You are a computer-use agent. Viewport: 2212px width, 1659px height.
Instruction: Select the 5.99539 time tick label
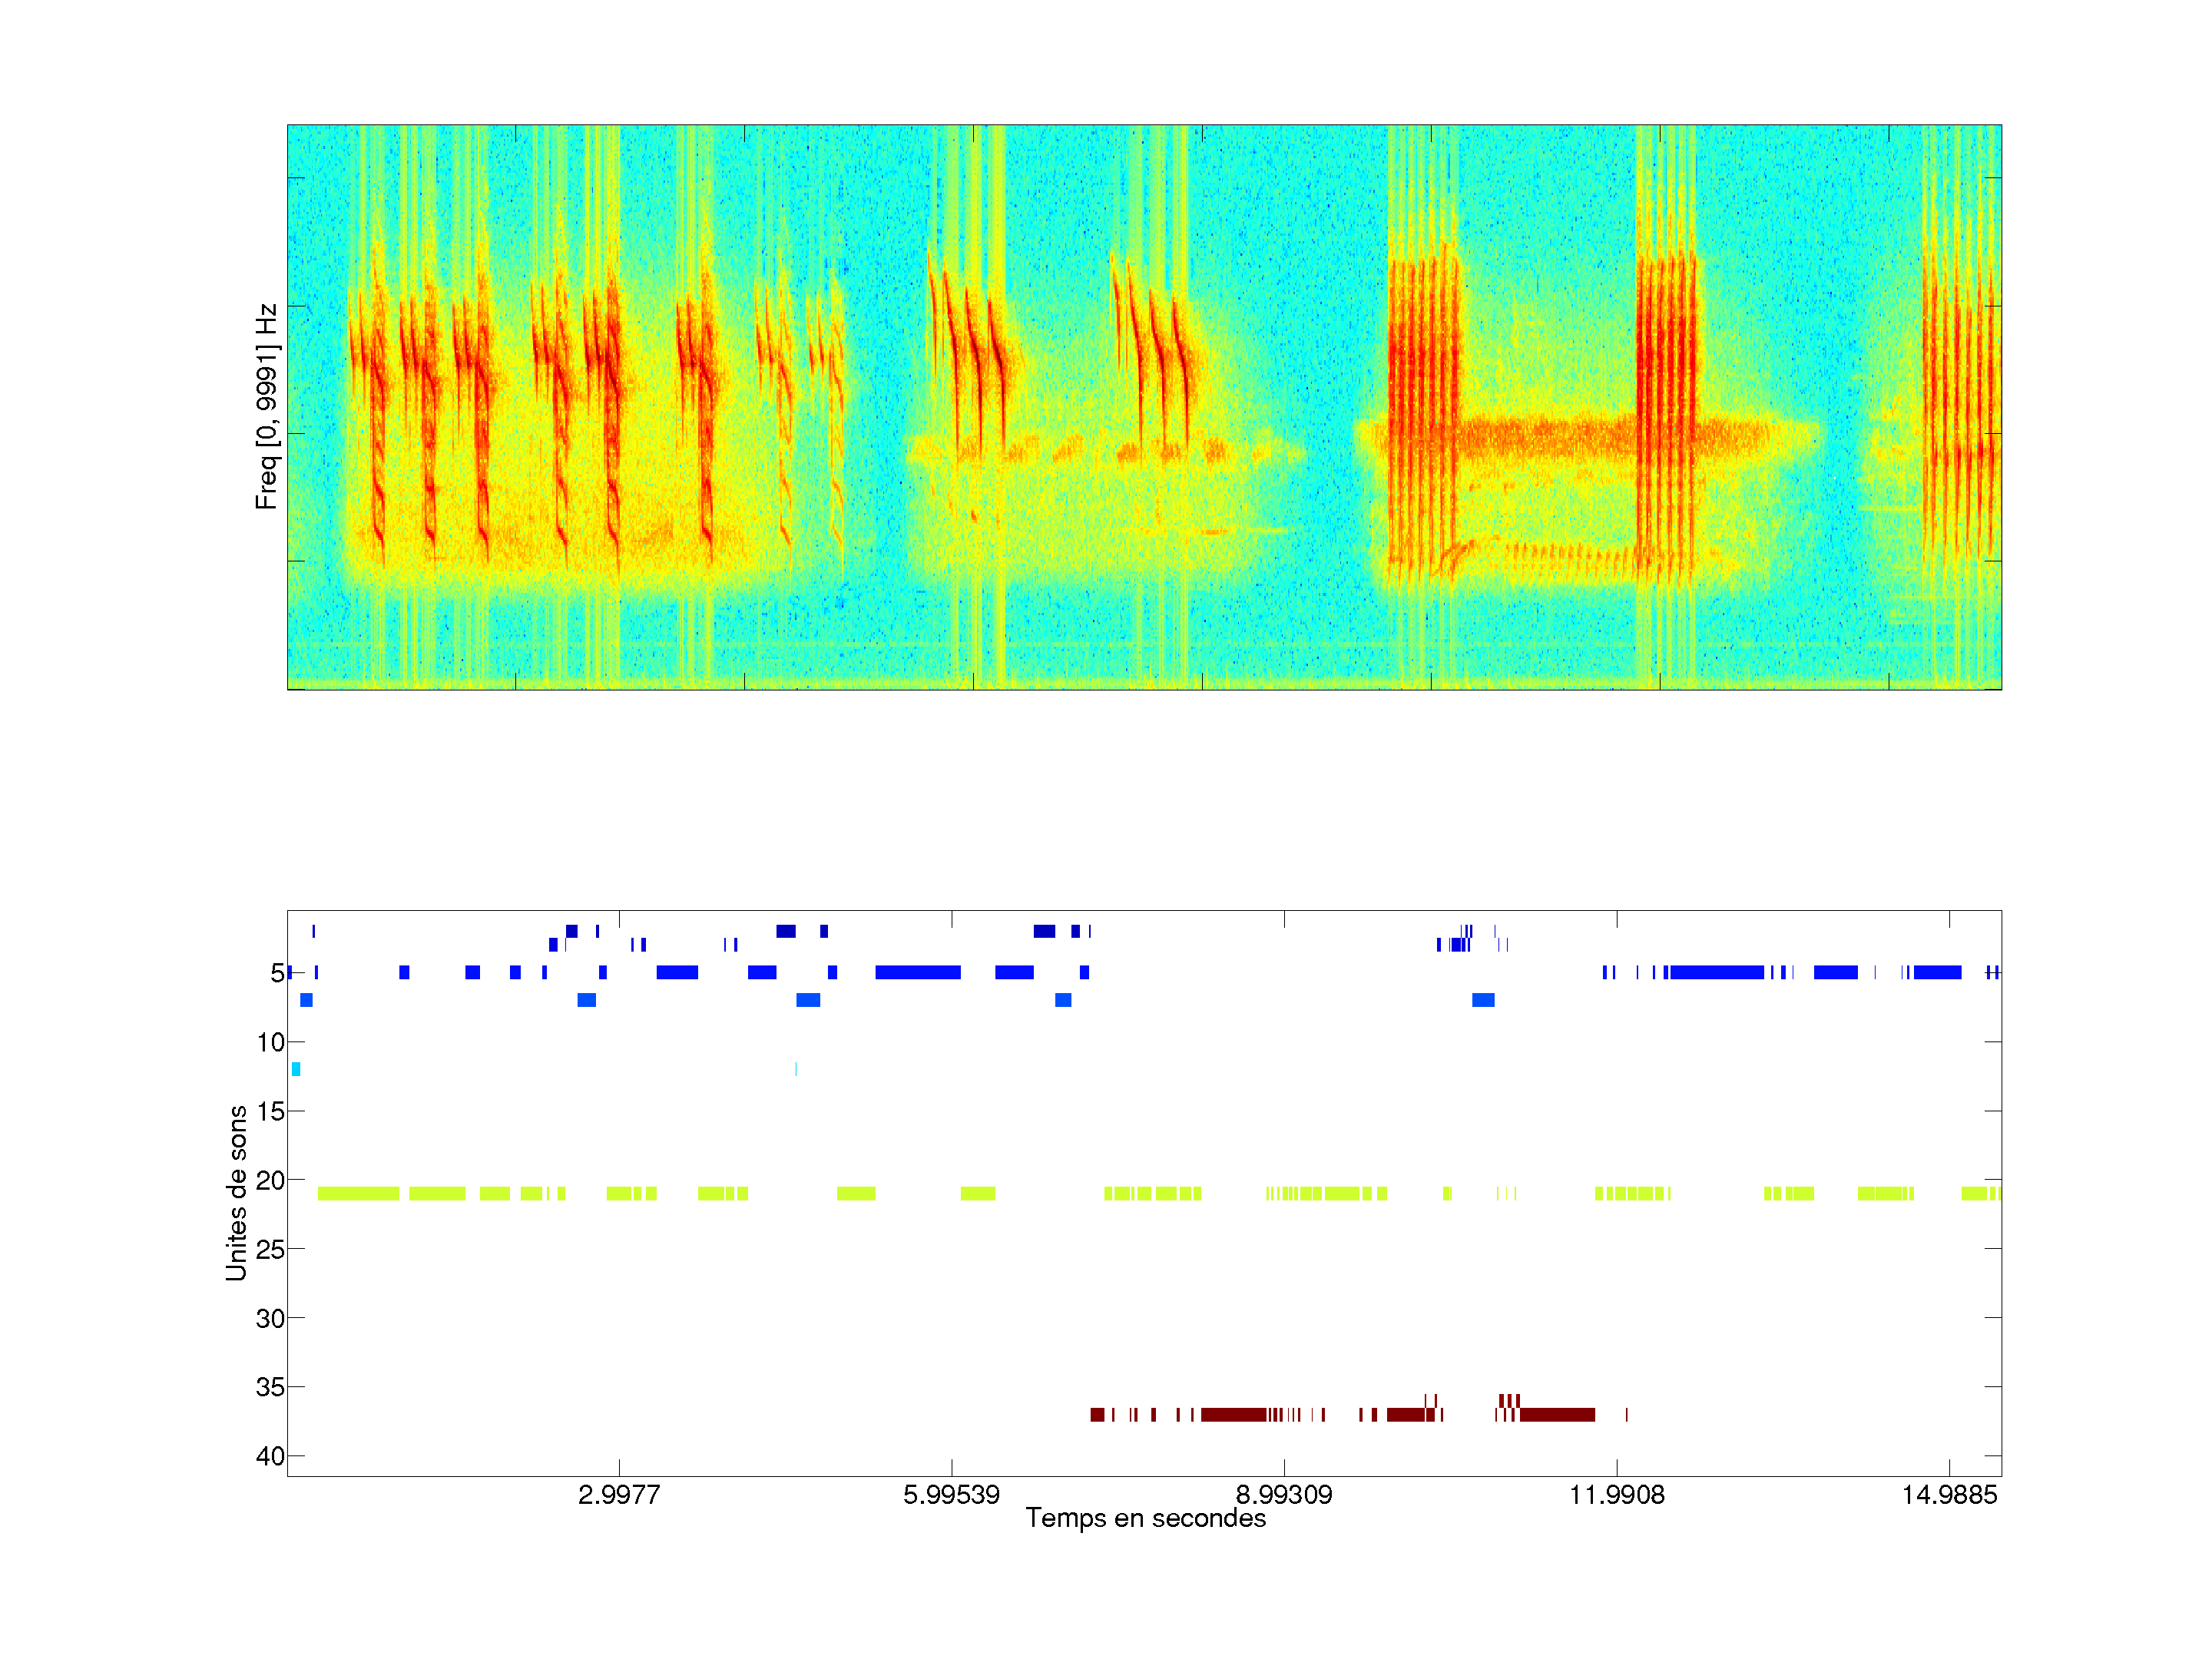[x=951, y=1495]
